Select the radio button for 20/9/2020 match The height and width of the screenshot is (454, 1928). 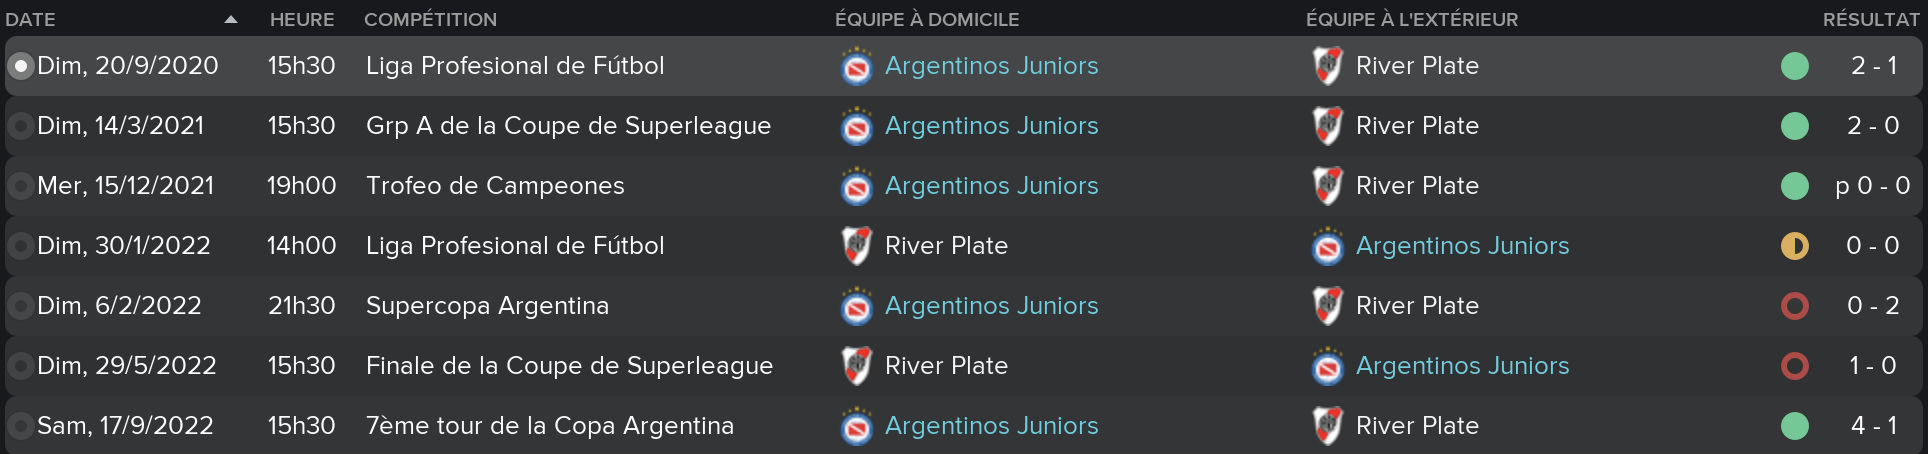[x=20, y=66]
